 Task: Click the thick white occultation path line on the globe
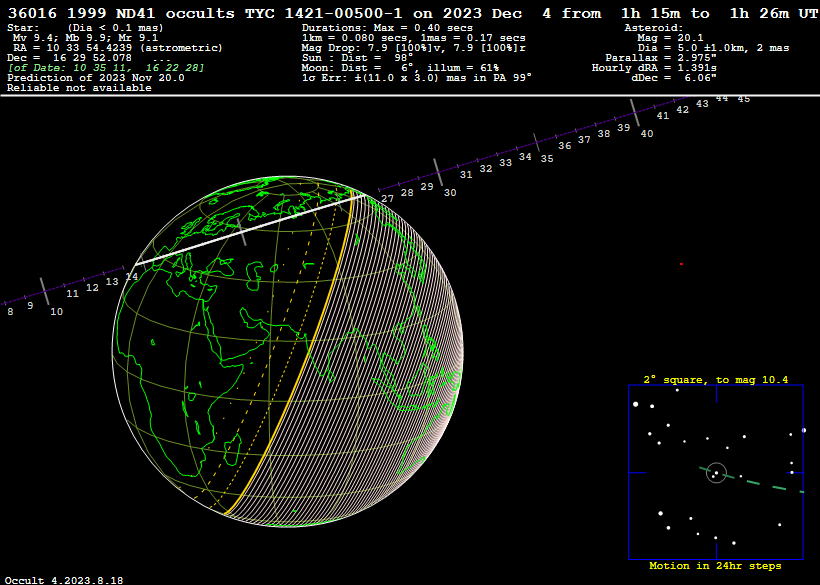[248, 230]
